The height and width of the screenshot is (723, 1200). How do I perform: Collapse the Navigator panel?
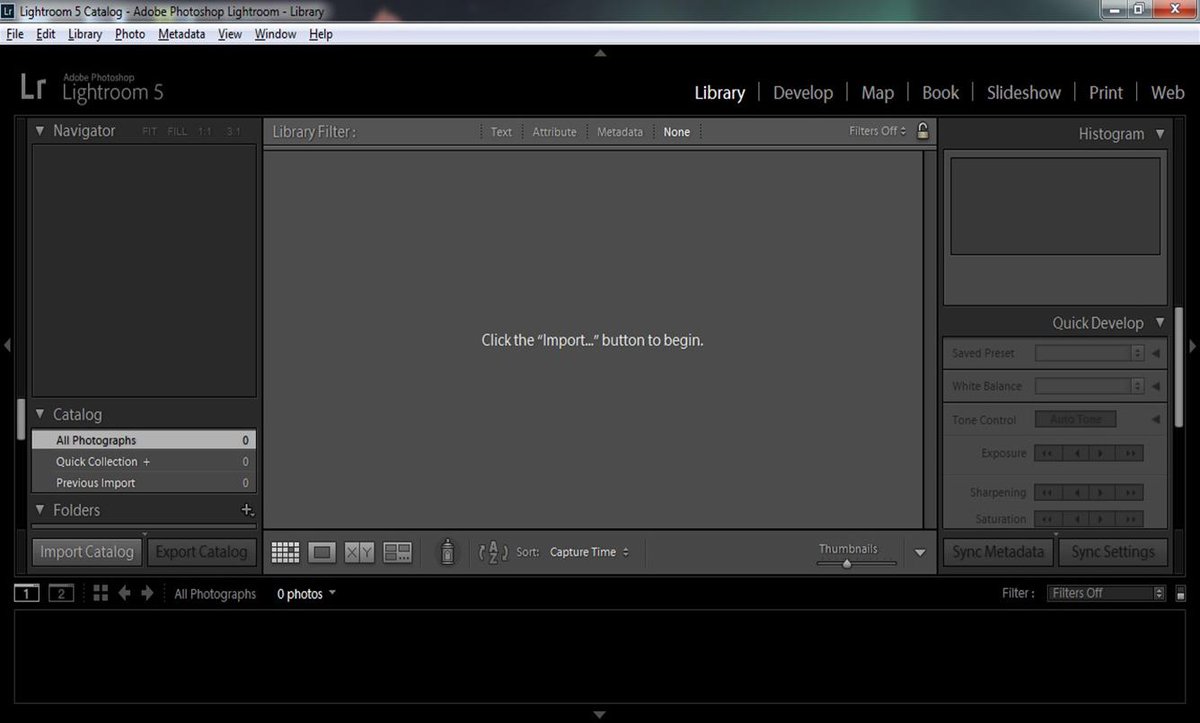tap(40, 130)
